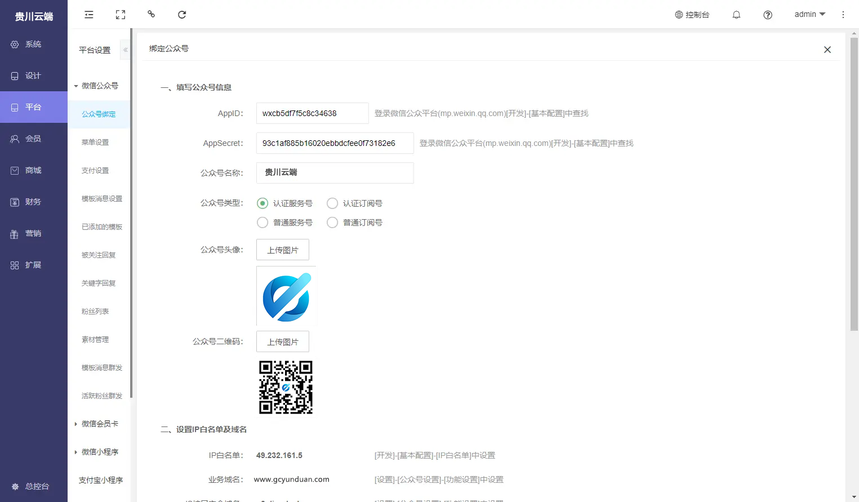The height and width of the screenshot is (502, 859).
Task: Select 认证服务号 radio button
Action: 262,203
